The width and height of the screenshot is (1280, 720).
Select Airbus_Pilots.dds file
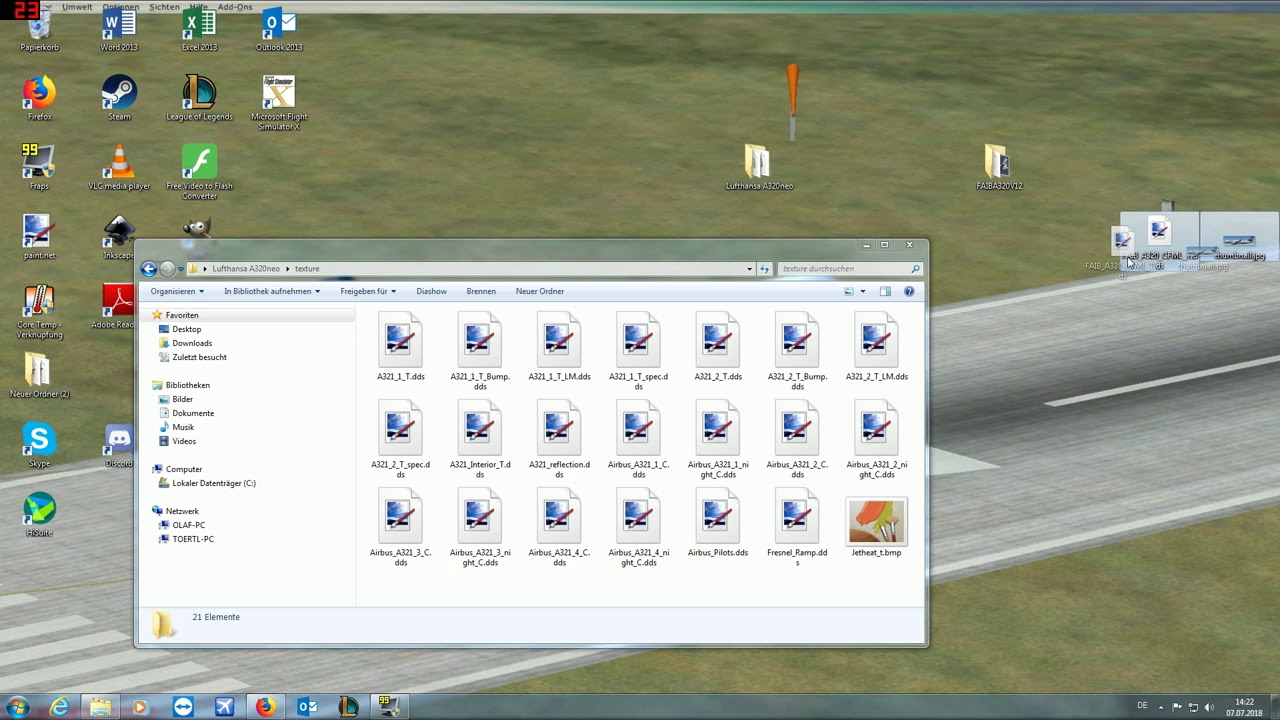[x=718, y=522]
